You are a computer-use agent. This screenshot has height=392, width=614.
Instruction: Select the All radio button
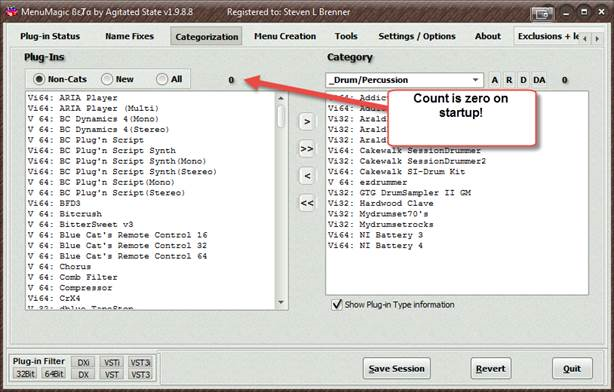click(169, 79)
